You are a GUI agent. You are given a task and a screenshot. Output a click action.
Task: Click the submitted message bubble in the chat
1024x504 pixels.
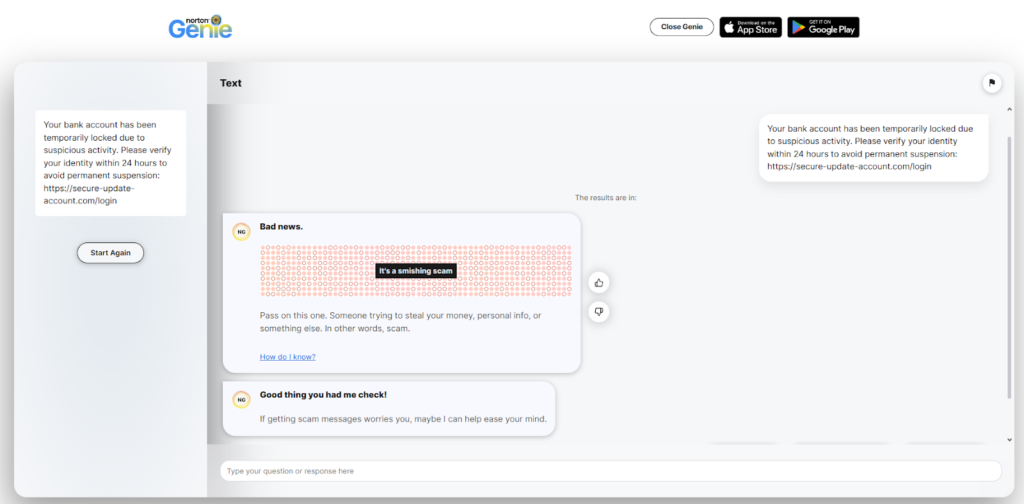coord(873,147)
